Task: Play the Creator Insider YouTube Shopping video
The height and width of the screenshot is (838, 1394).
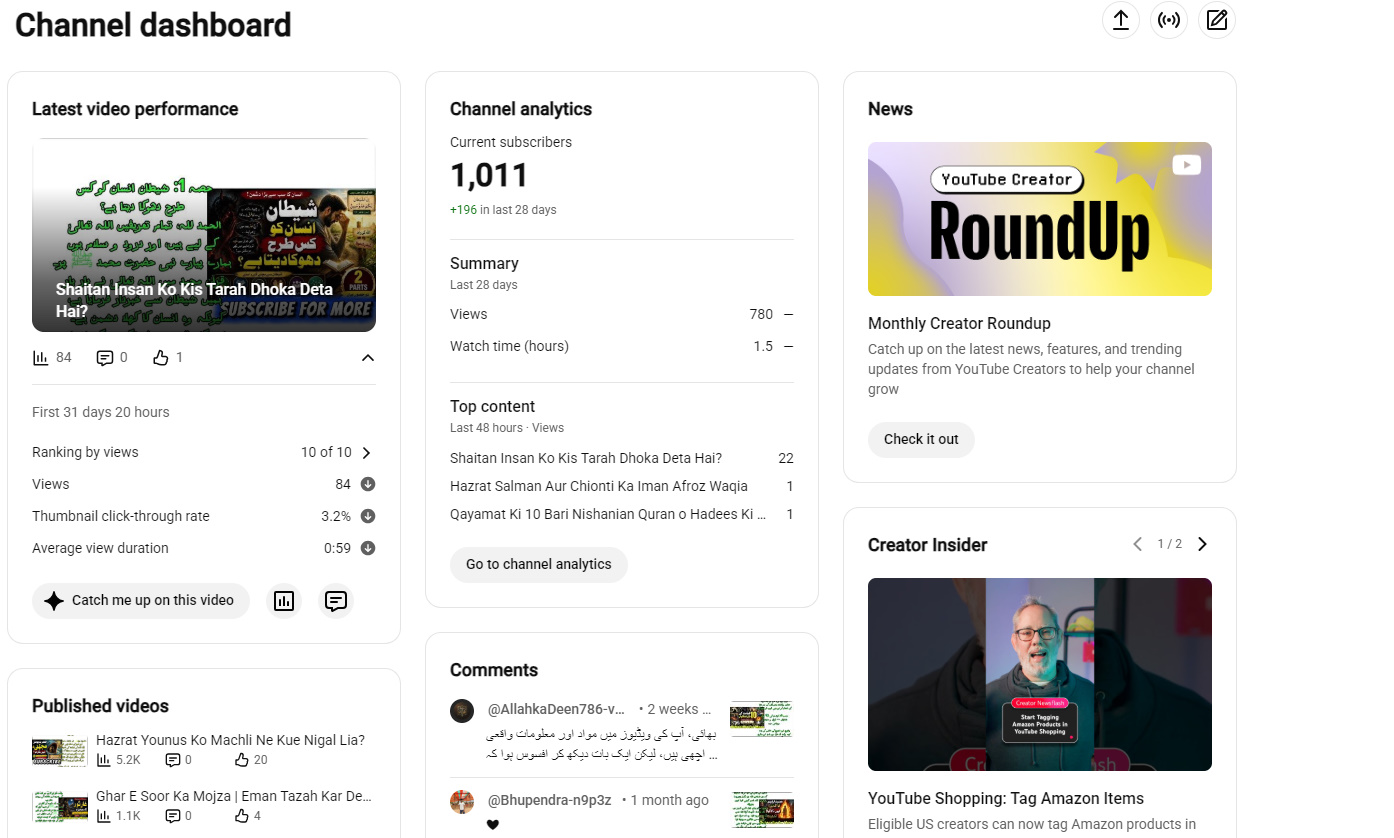Action: coord(1040,674)
